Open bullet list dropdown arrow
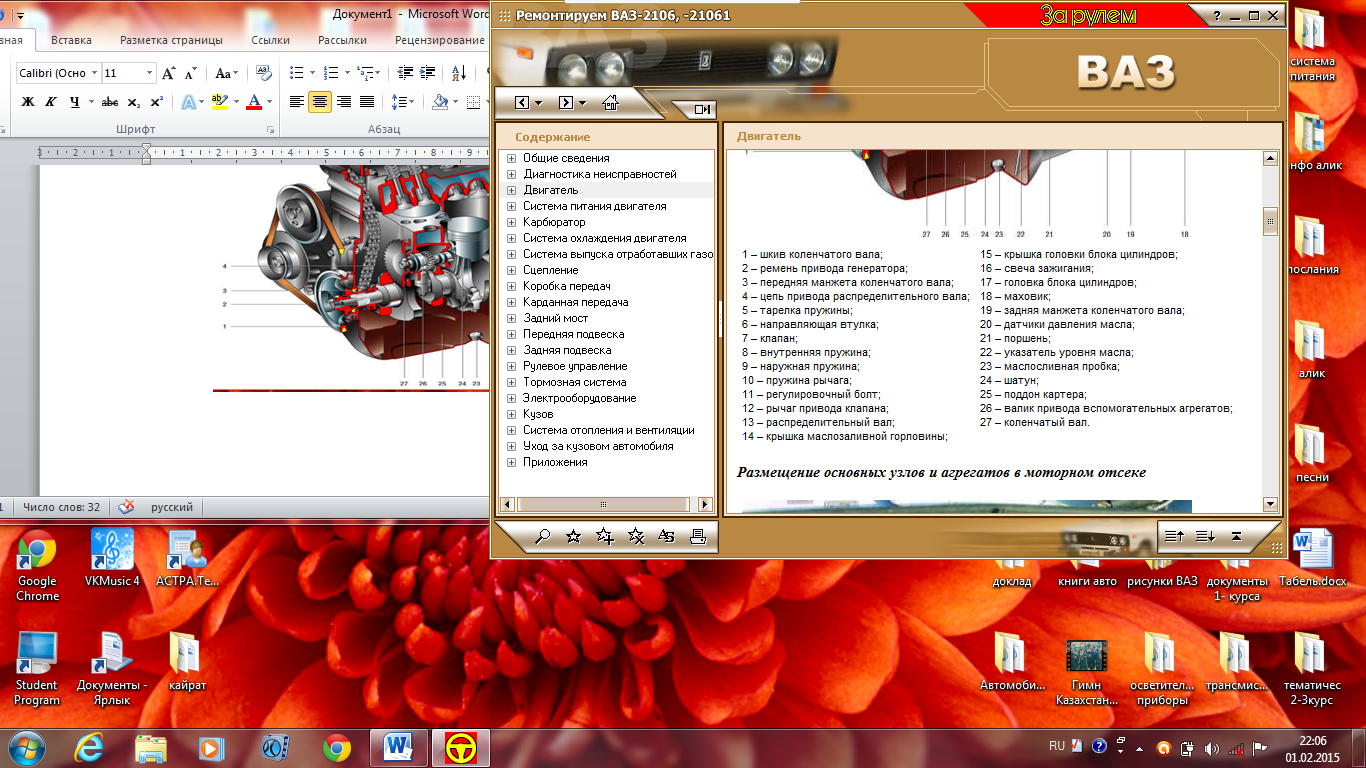Image resolution: width=1366 pixels, height=768 pixels. (313, 73)
